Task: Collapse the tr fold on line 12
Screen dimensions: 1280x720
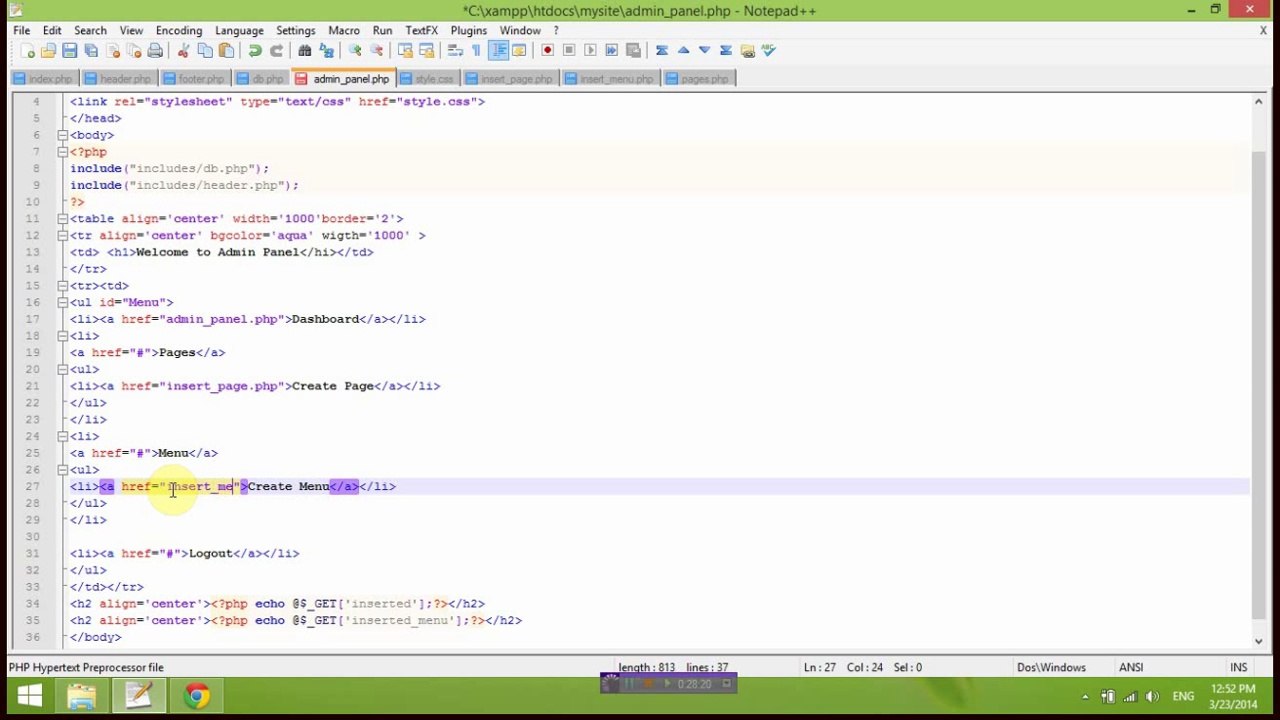Action: coord(62,236)
